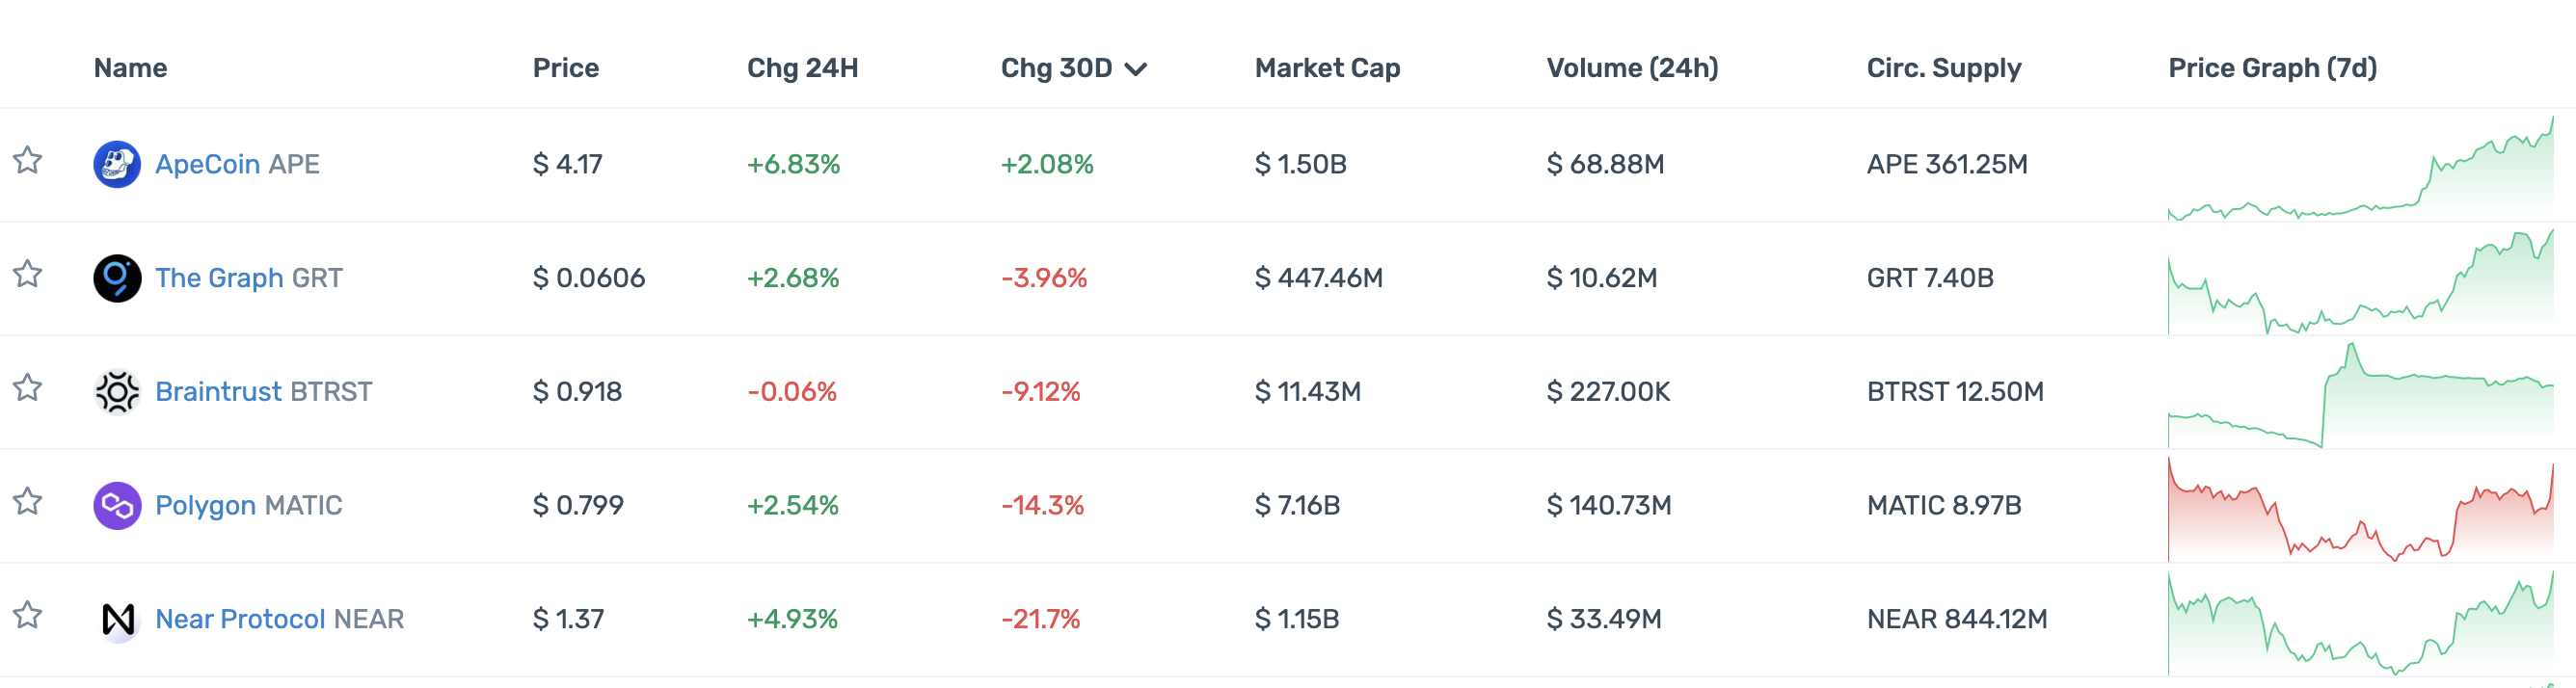This screenshot has height=688, width=2576.
Task: View the Braintrust 7d price graph
Action: pos(2359,394)
